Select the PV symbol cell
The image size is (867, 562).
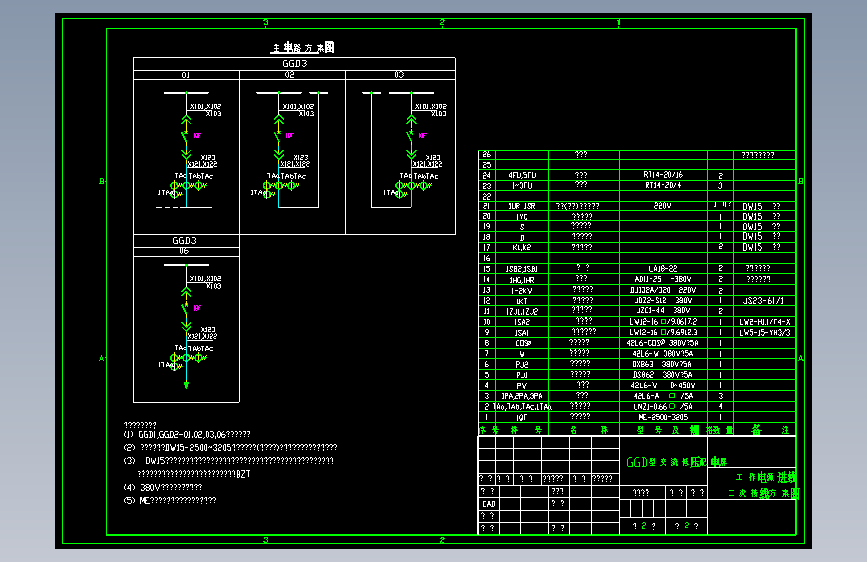(521, 386)
